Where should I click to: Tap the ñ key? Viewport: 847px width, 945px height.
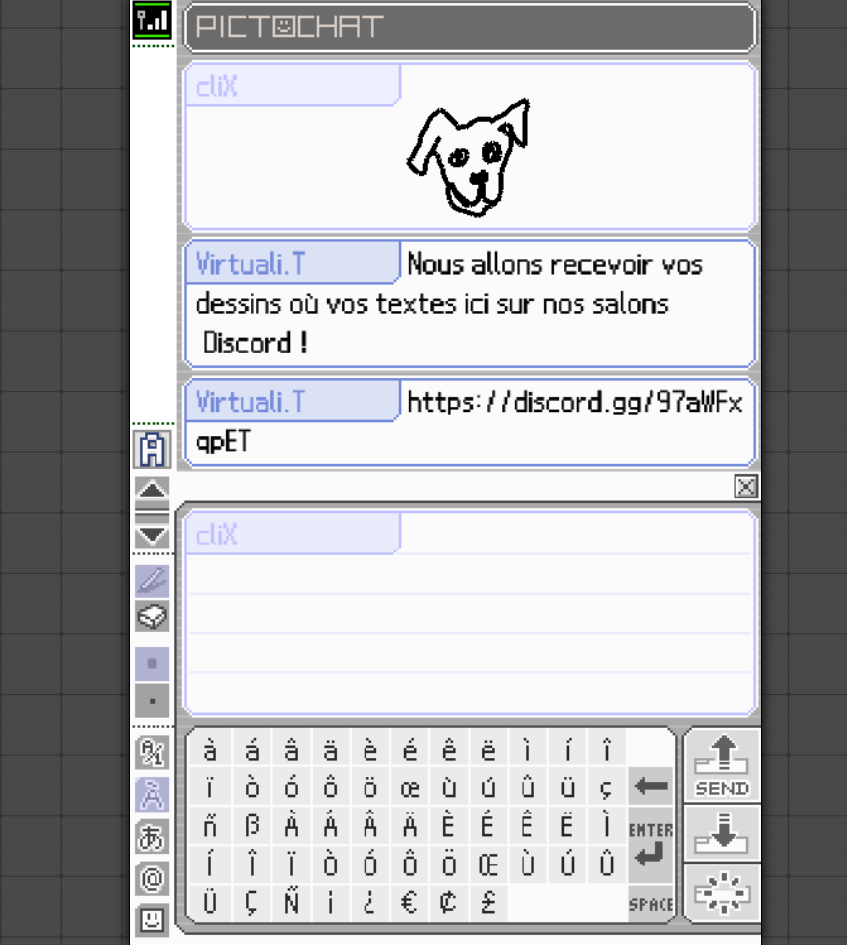click(209, 825)
